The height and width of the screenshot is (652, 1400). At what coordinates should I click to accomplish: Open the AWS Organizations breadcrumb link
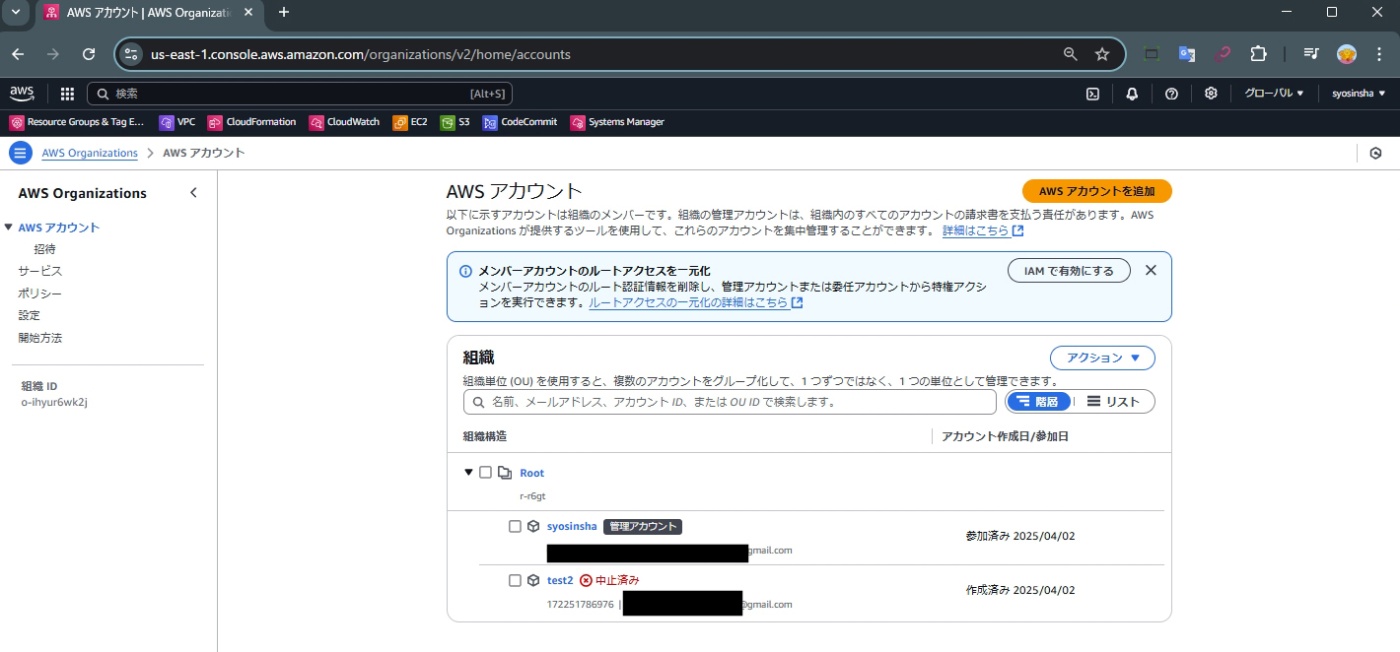pyautogui.click(x=90, y=153)
